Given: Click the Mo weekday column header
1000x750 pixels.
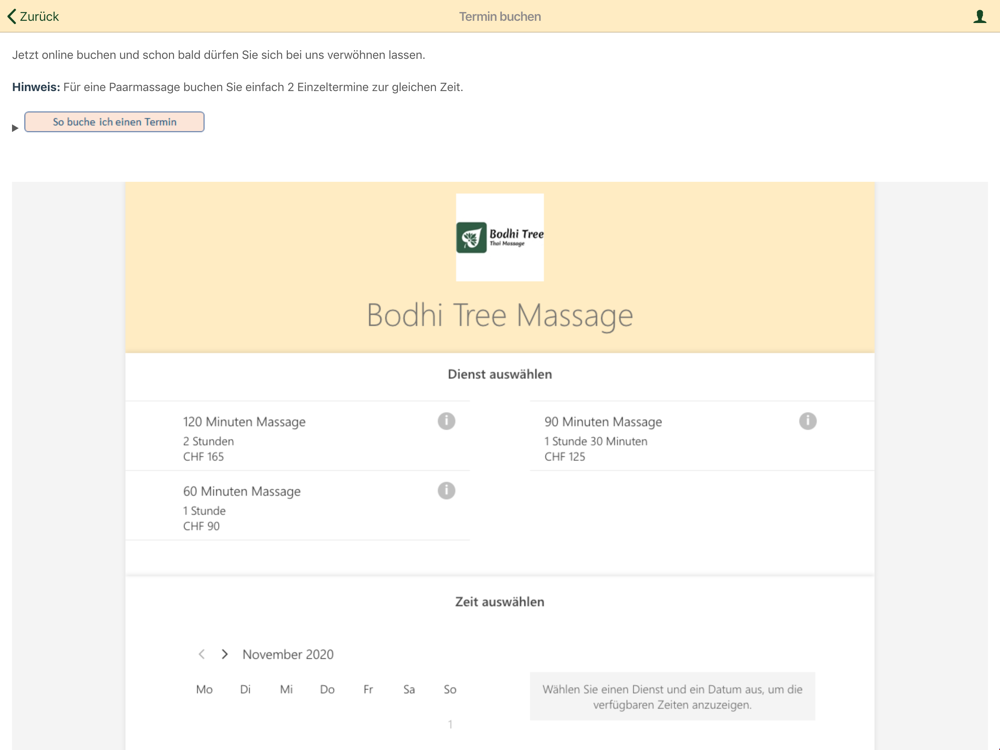Looking at the screenshot, I should 204,689.
